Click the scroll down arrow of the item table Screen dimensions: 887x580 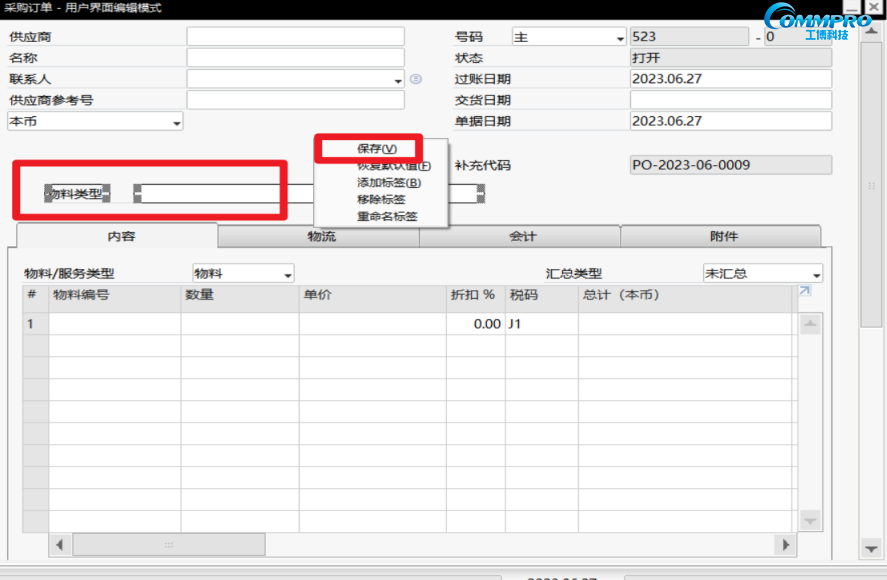pos(808,522)
